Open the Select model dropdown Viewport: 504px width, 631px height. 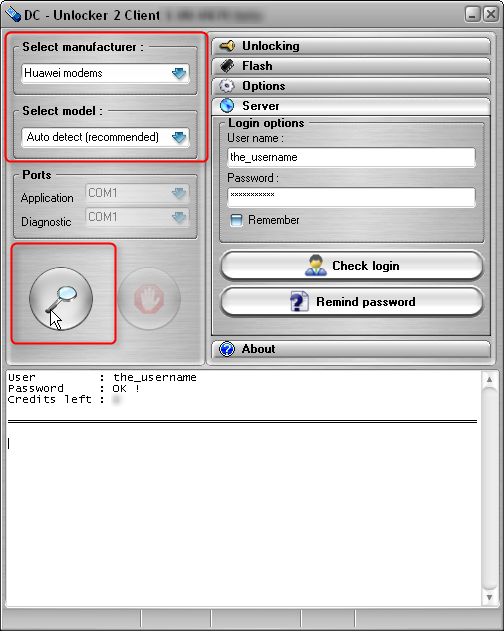[x=105, y=137]
